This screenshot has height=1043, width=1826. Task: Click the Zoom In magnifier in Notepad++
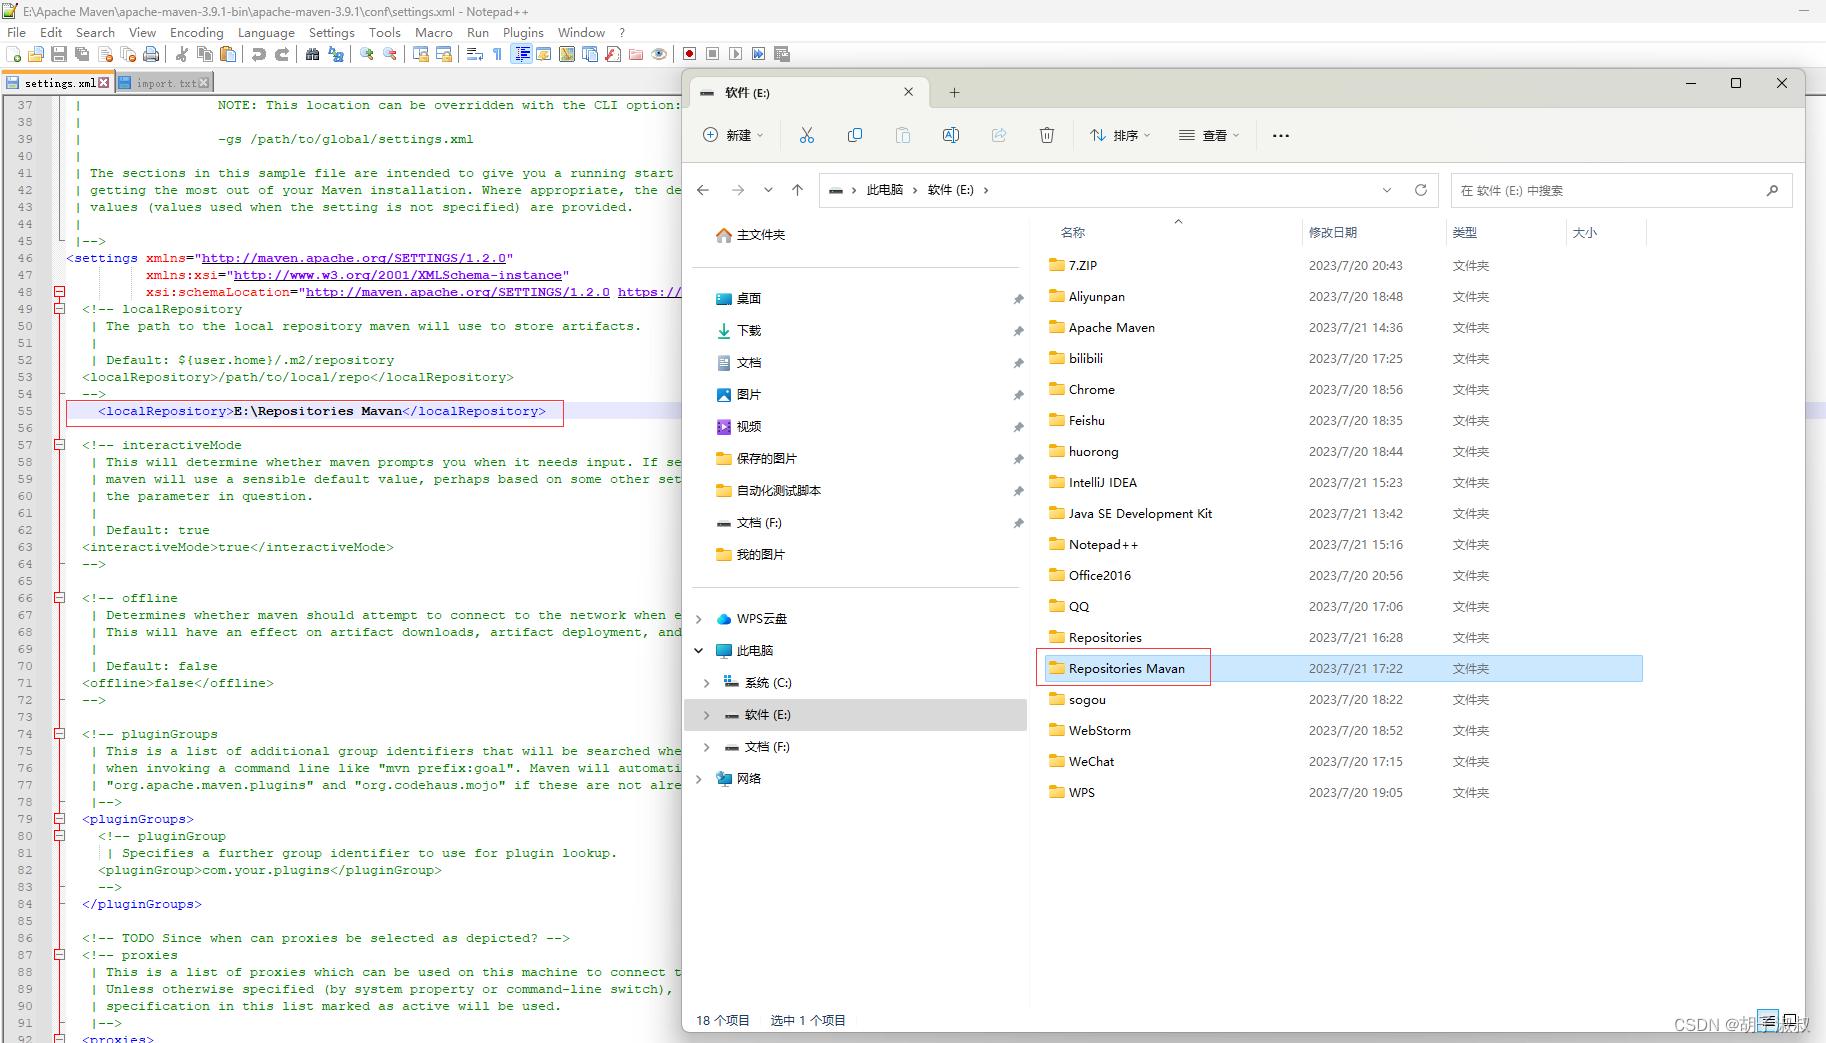point(366,54)
